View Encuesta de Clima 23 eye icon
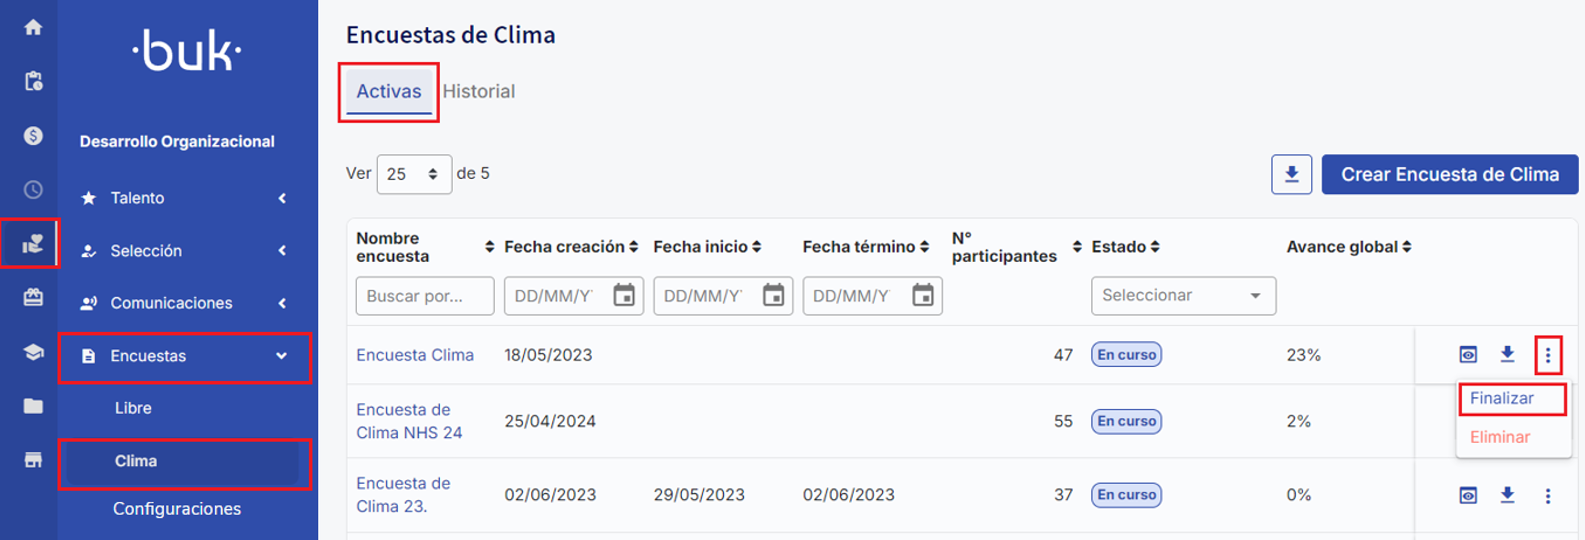The height and width of the screenshot is (540, 1585). pos(1468,495)
